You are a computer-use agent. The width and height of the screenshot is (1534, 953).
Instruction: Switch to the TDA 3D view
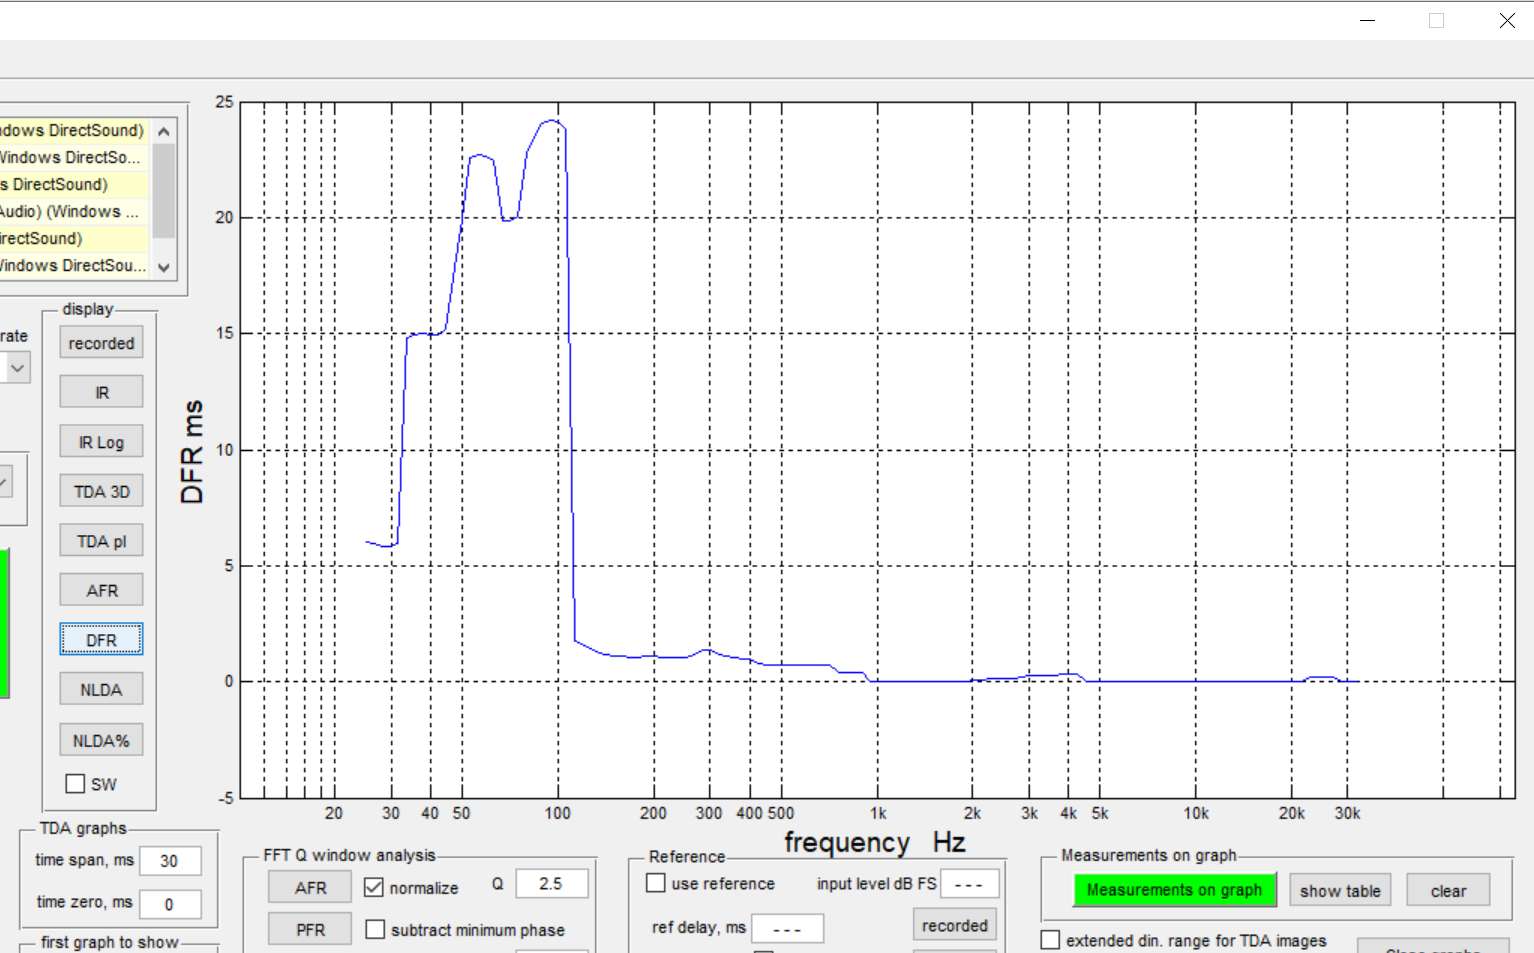point(101,491)
